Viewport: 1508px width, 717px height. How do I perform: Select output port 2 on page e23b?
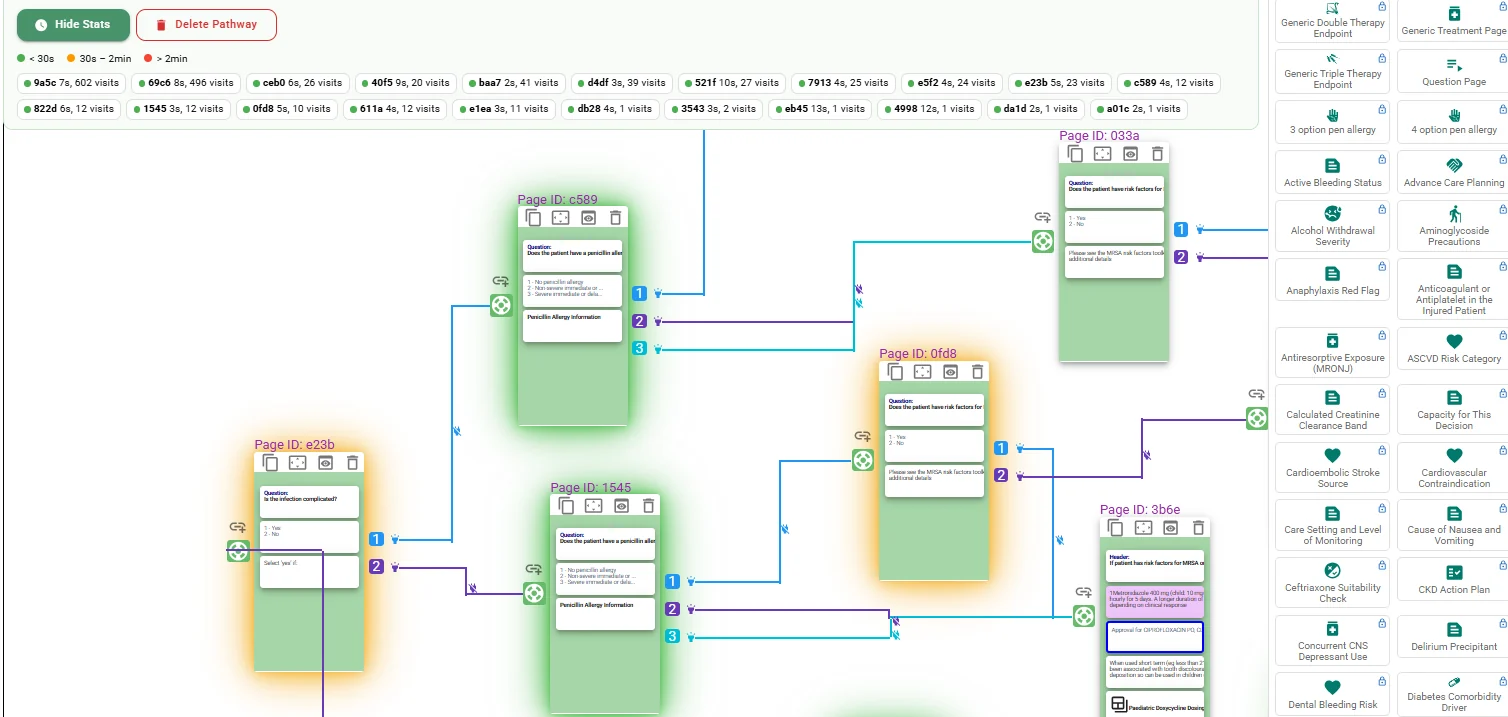pos(377,566)
